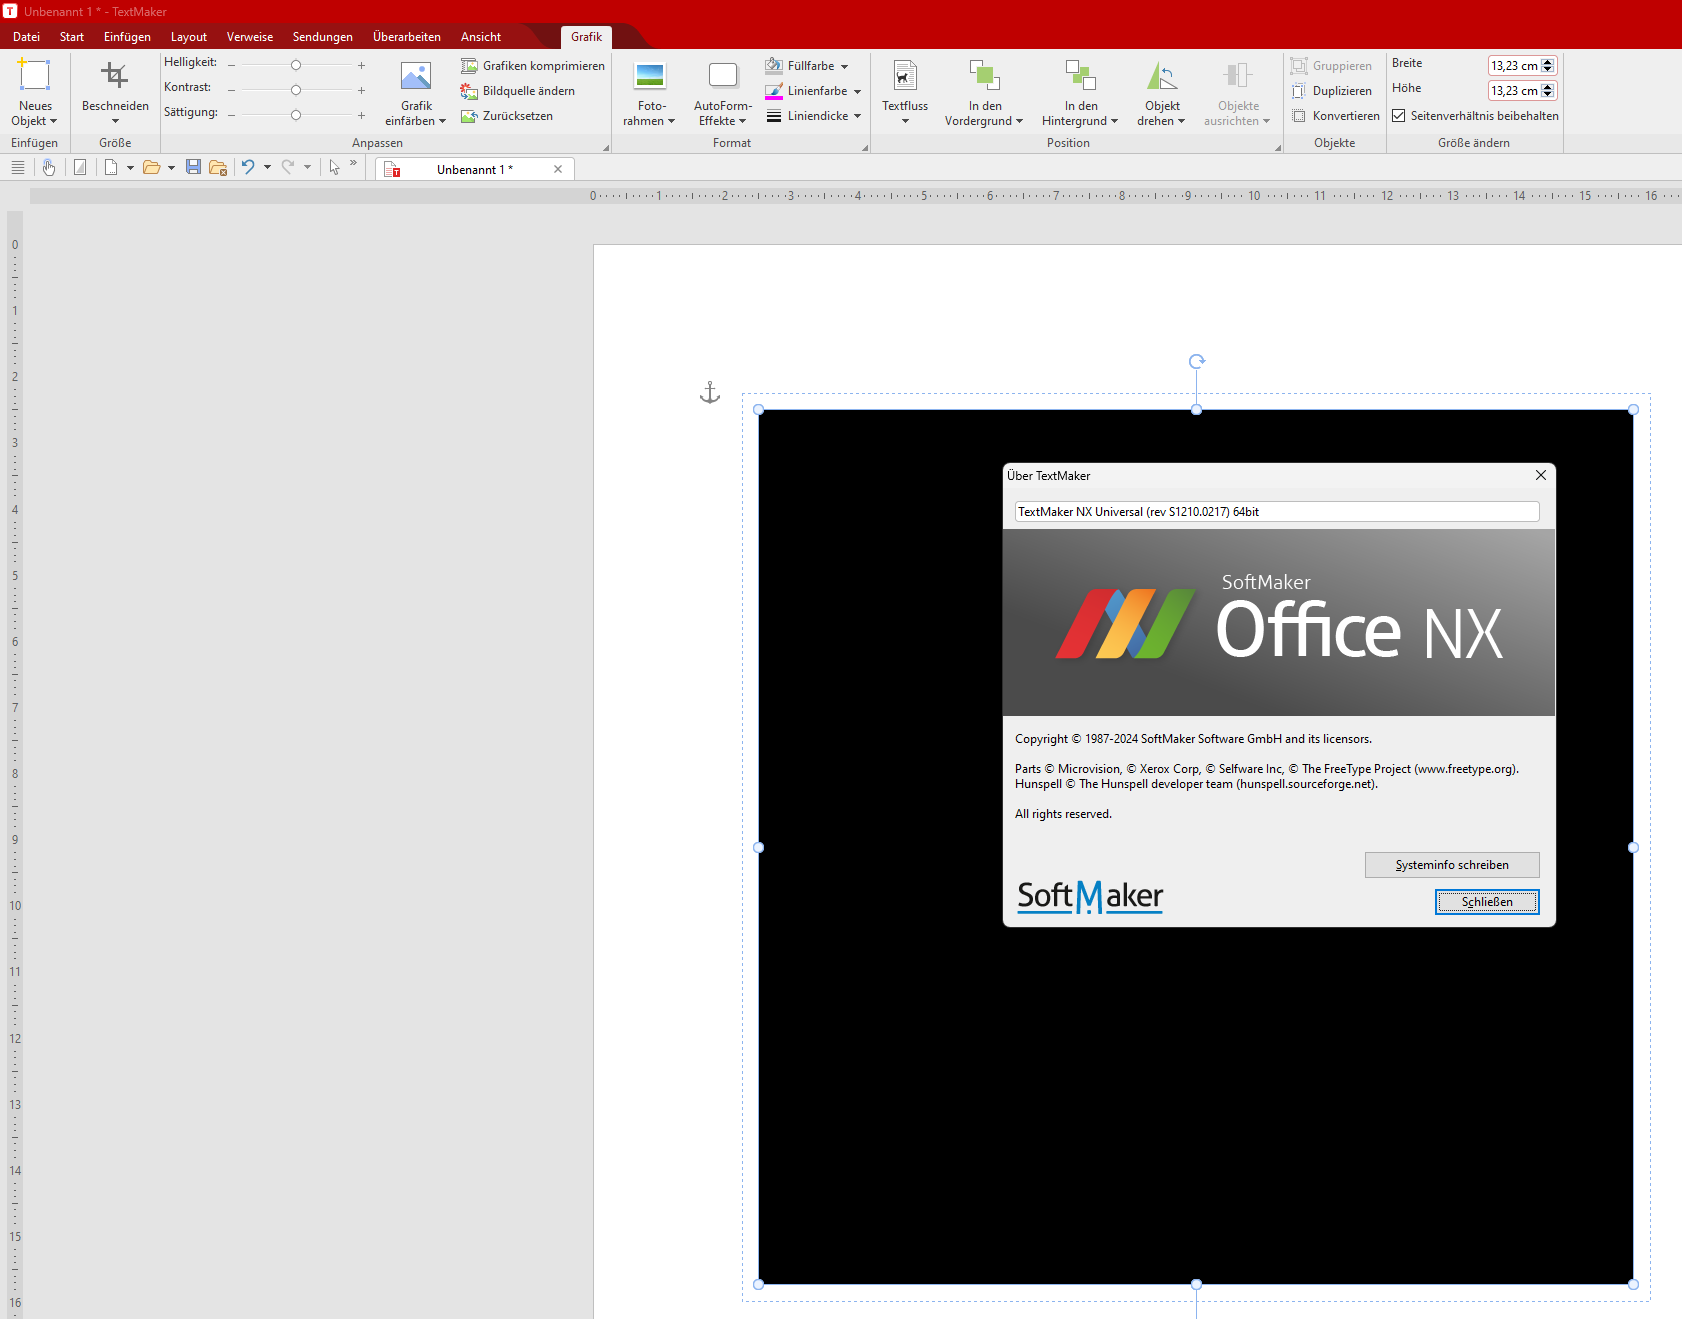Viewport: 1682px width, 1319px height.
Task: Expand the Linienfarbe dropdown arrow
Action: [857, 92]
